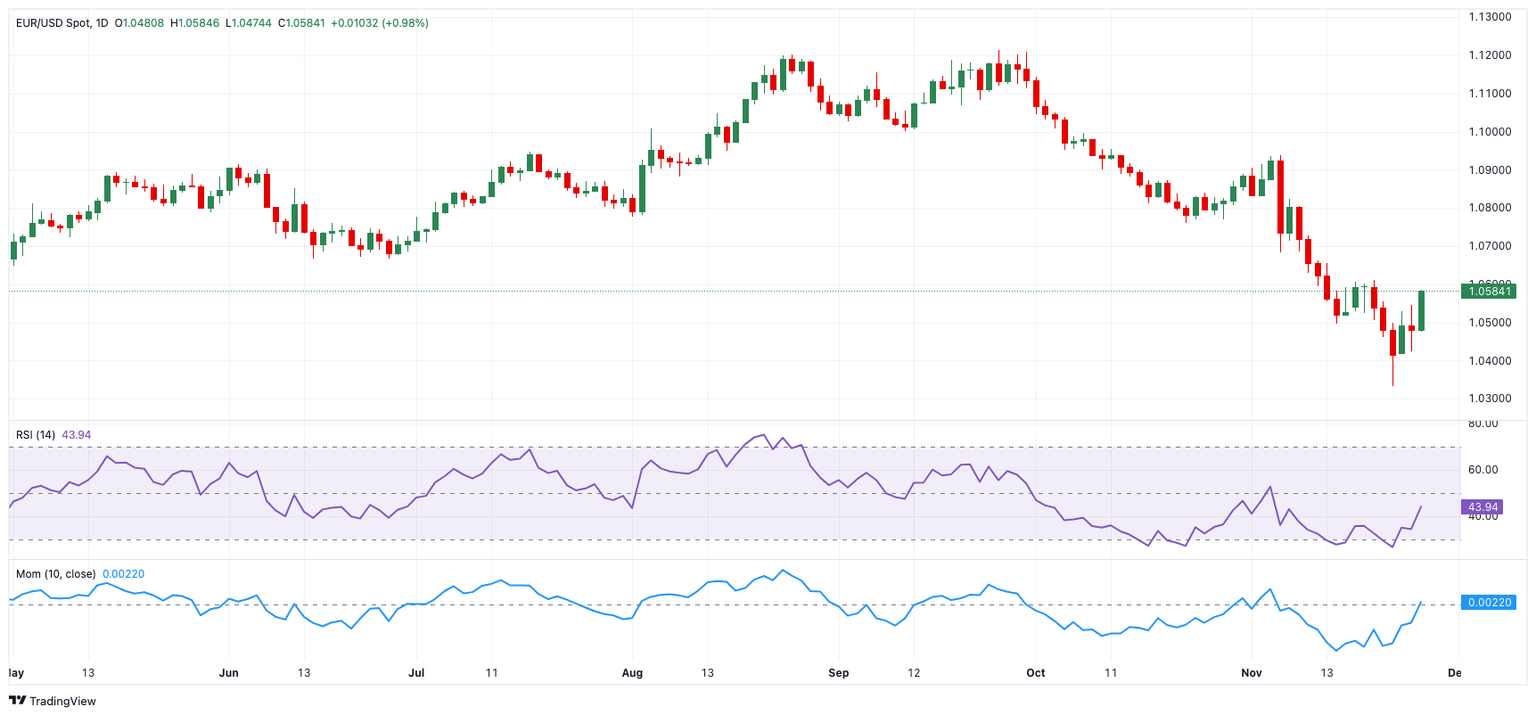Click the RSI (14) indicator title
This screenshot has width=1536, height=716.
[36, 435]
